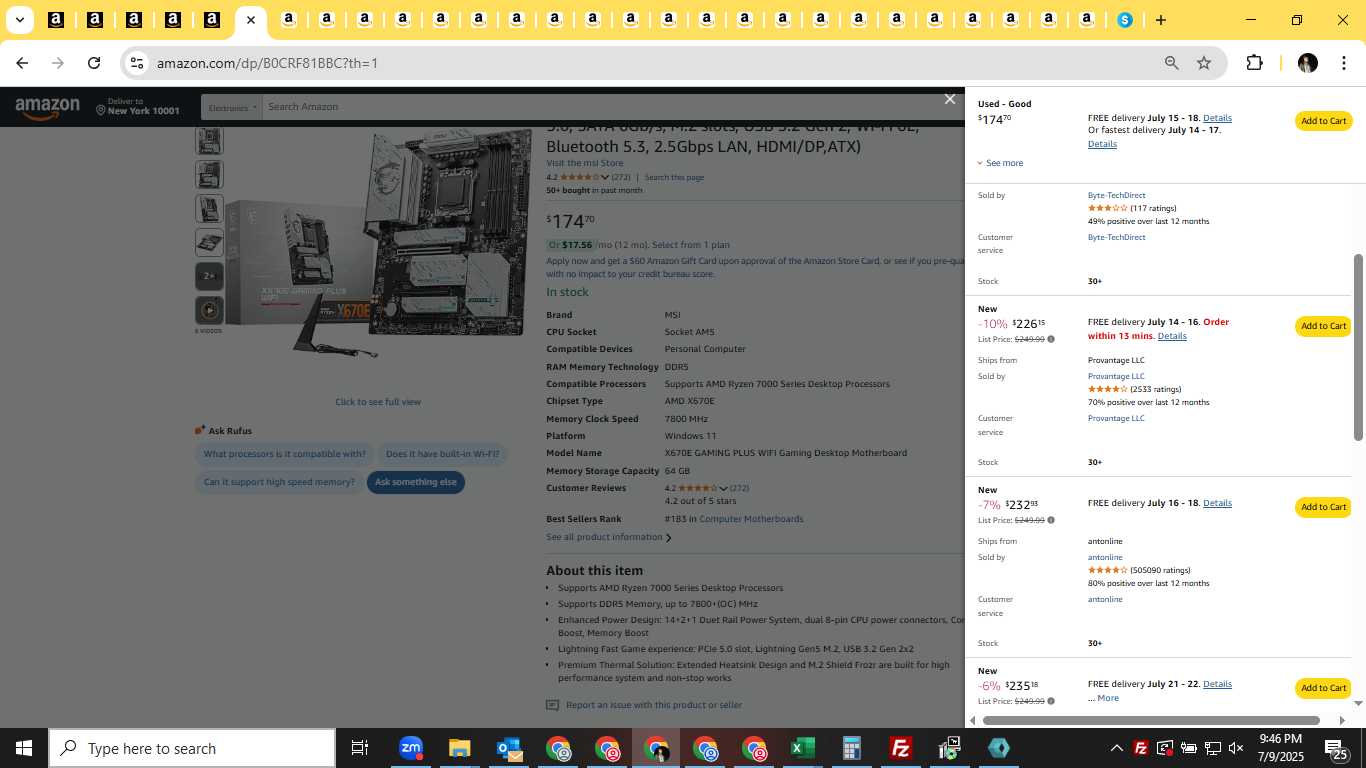This screenshot has height=768, width=1366.
Task: Click Details link for July 16 - 18 delivery
Action: pos(1217,503)
